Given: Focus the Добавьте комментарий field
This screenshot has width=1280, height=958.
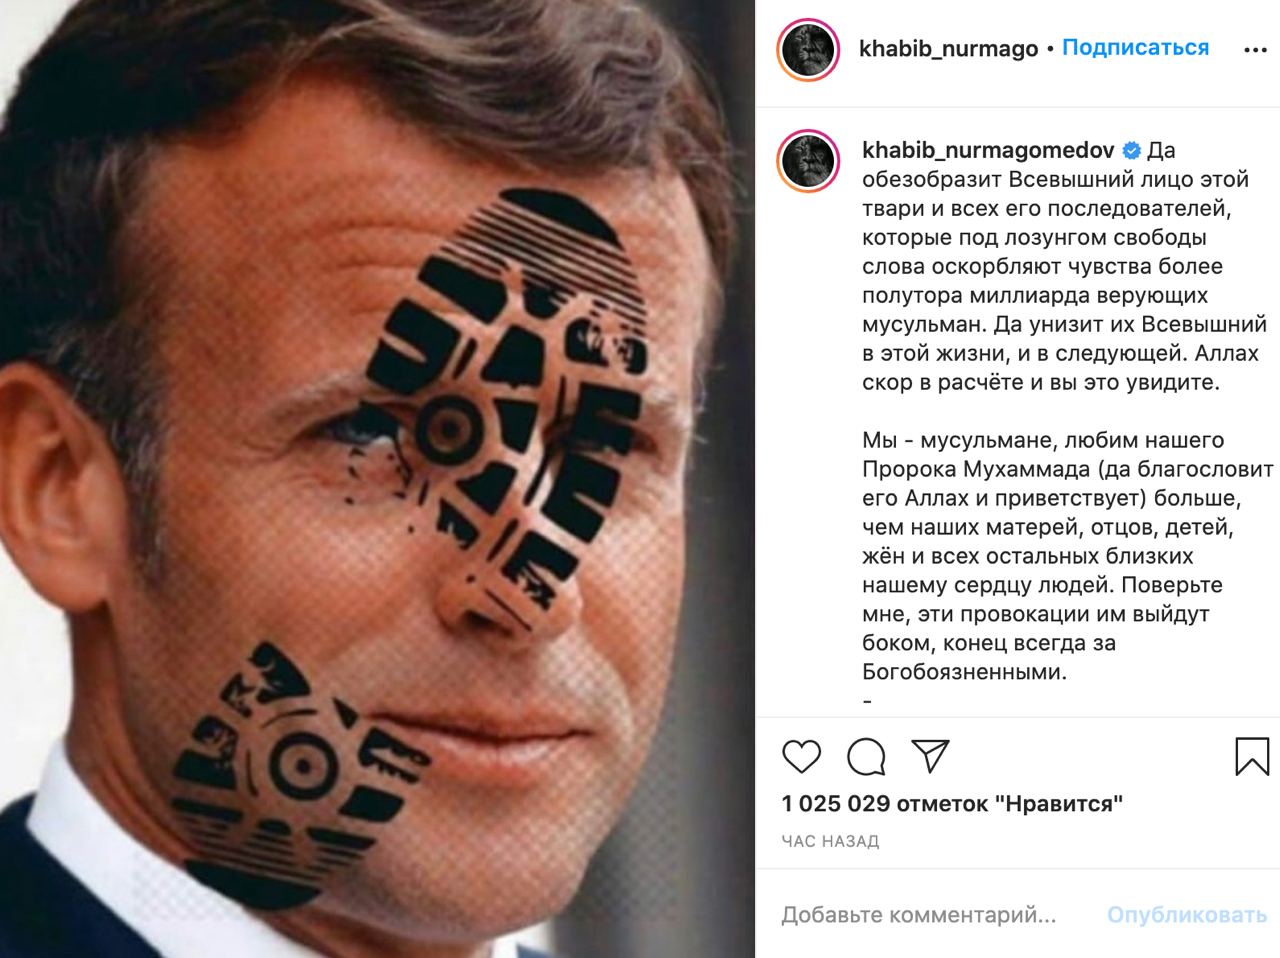Looking at the screenshot, I should (x=919, y=915).
